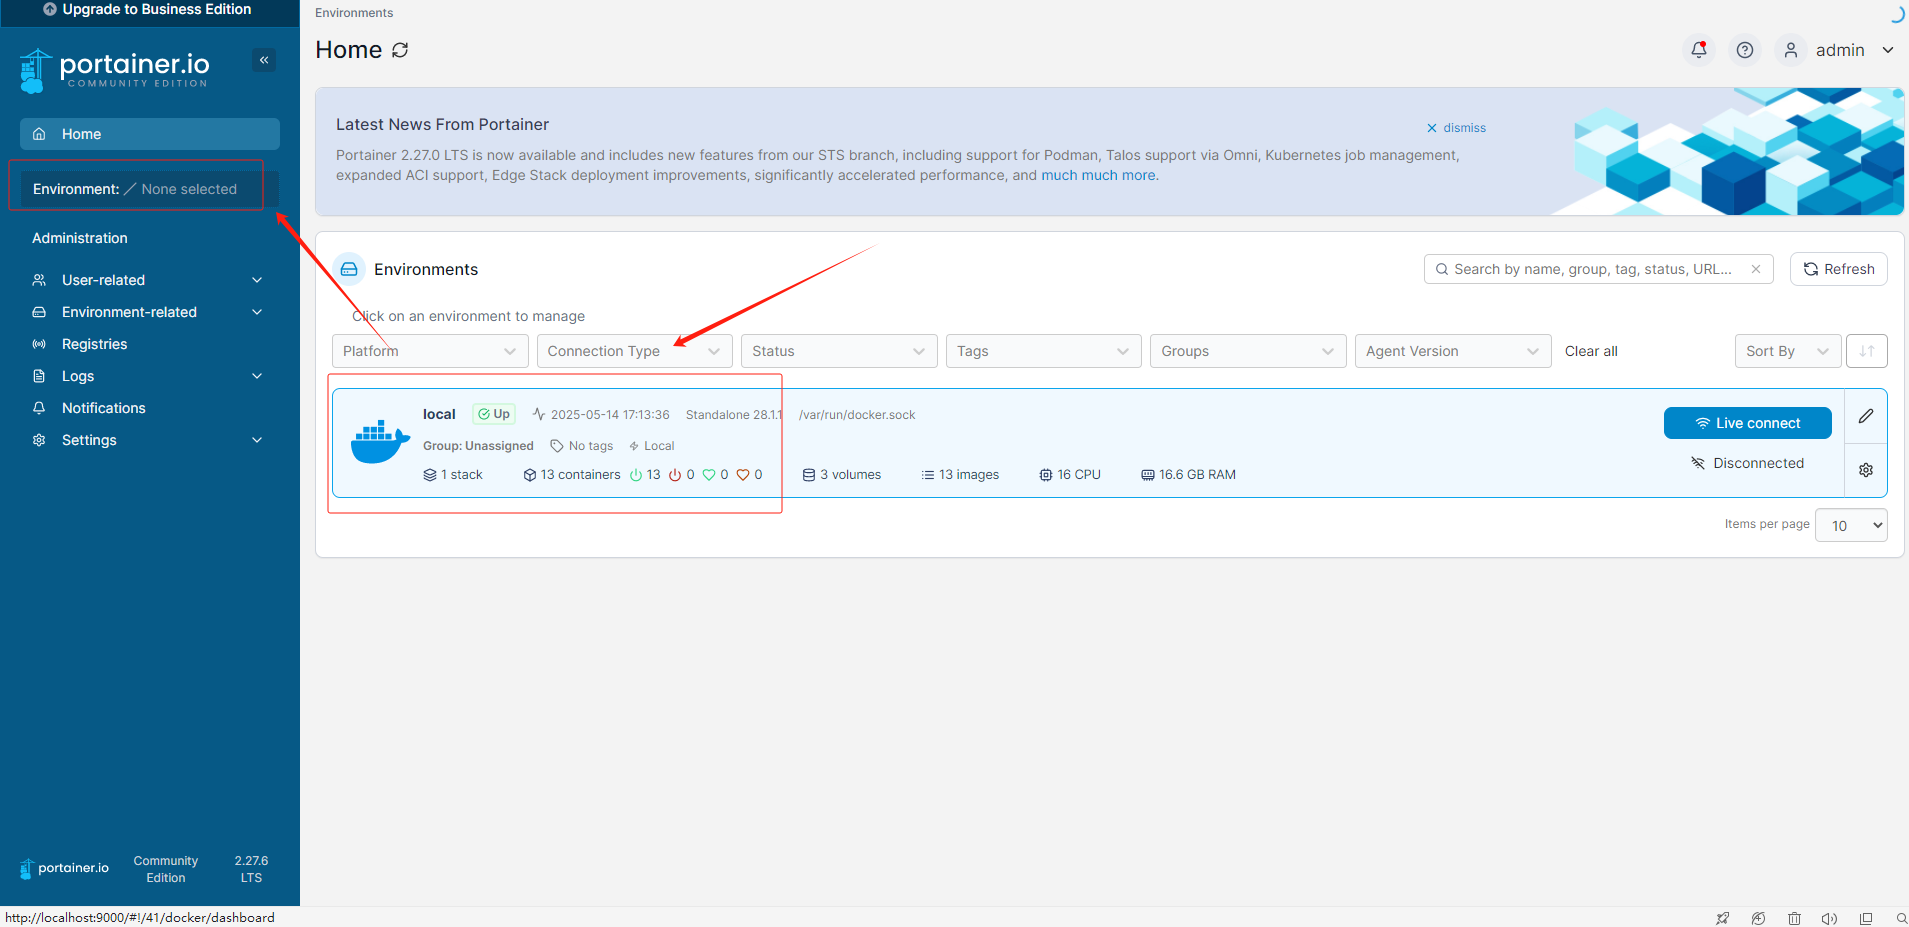Open the Sort By dropdown
The image size is (1909, 927).
pyautogui.click(x=1788, y=351)
